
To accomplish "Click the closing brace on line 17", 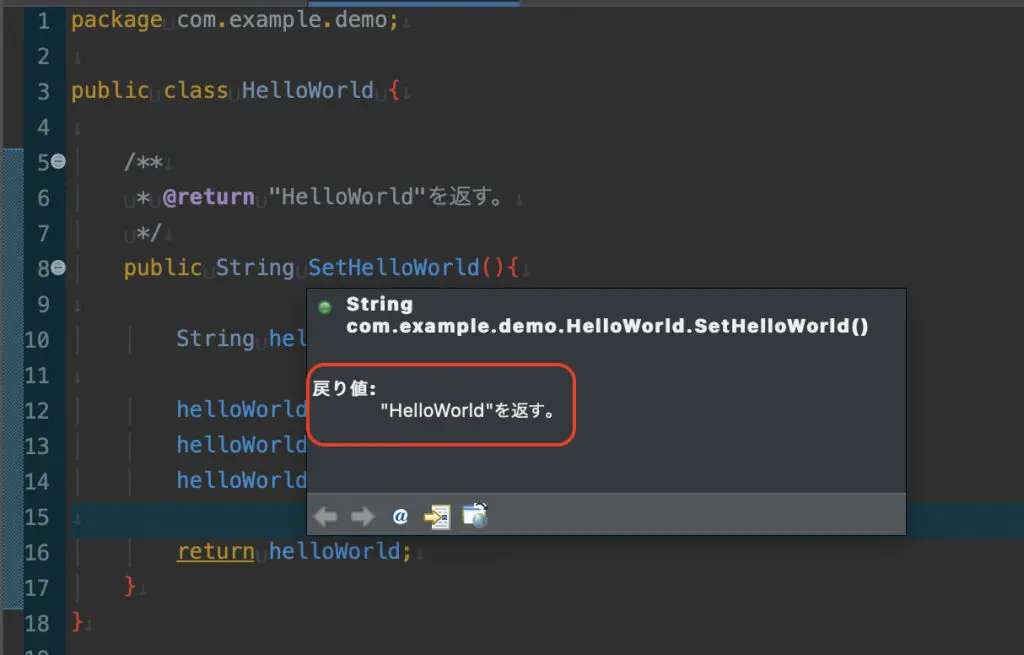I will [130, 586].
